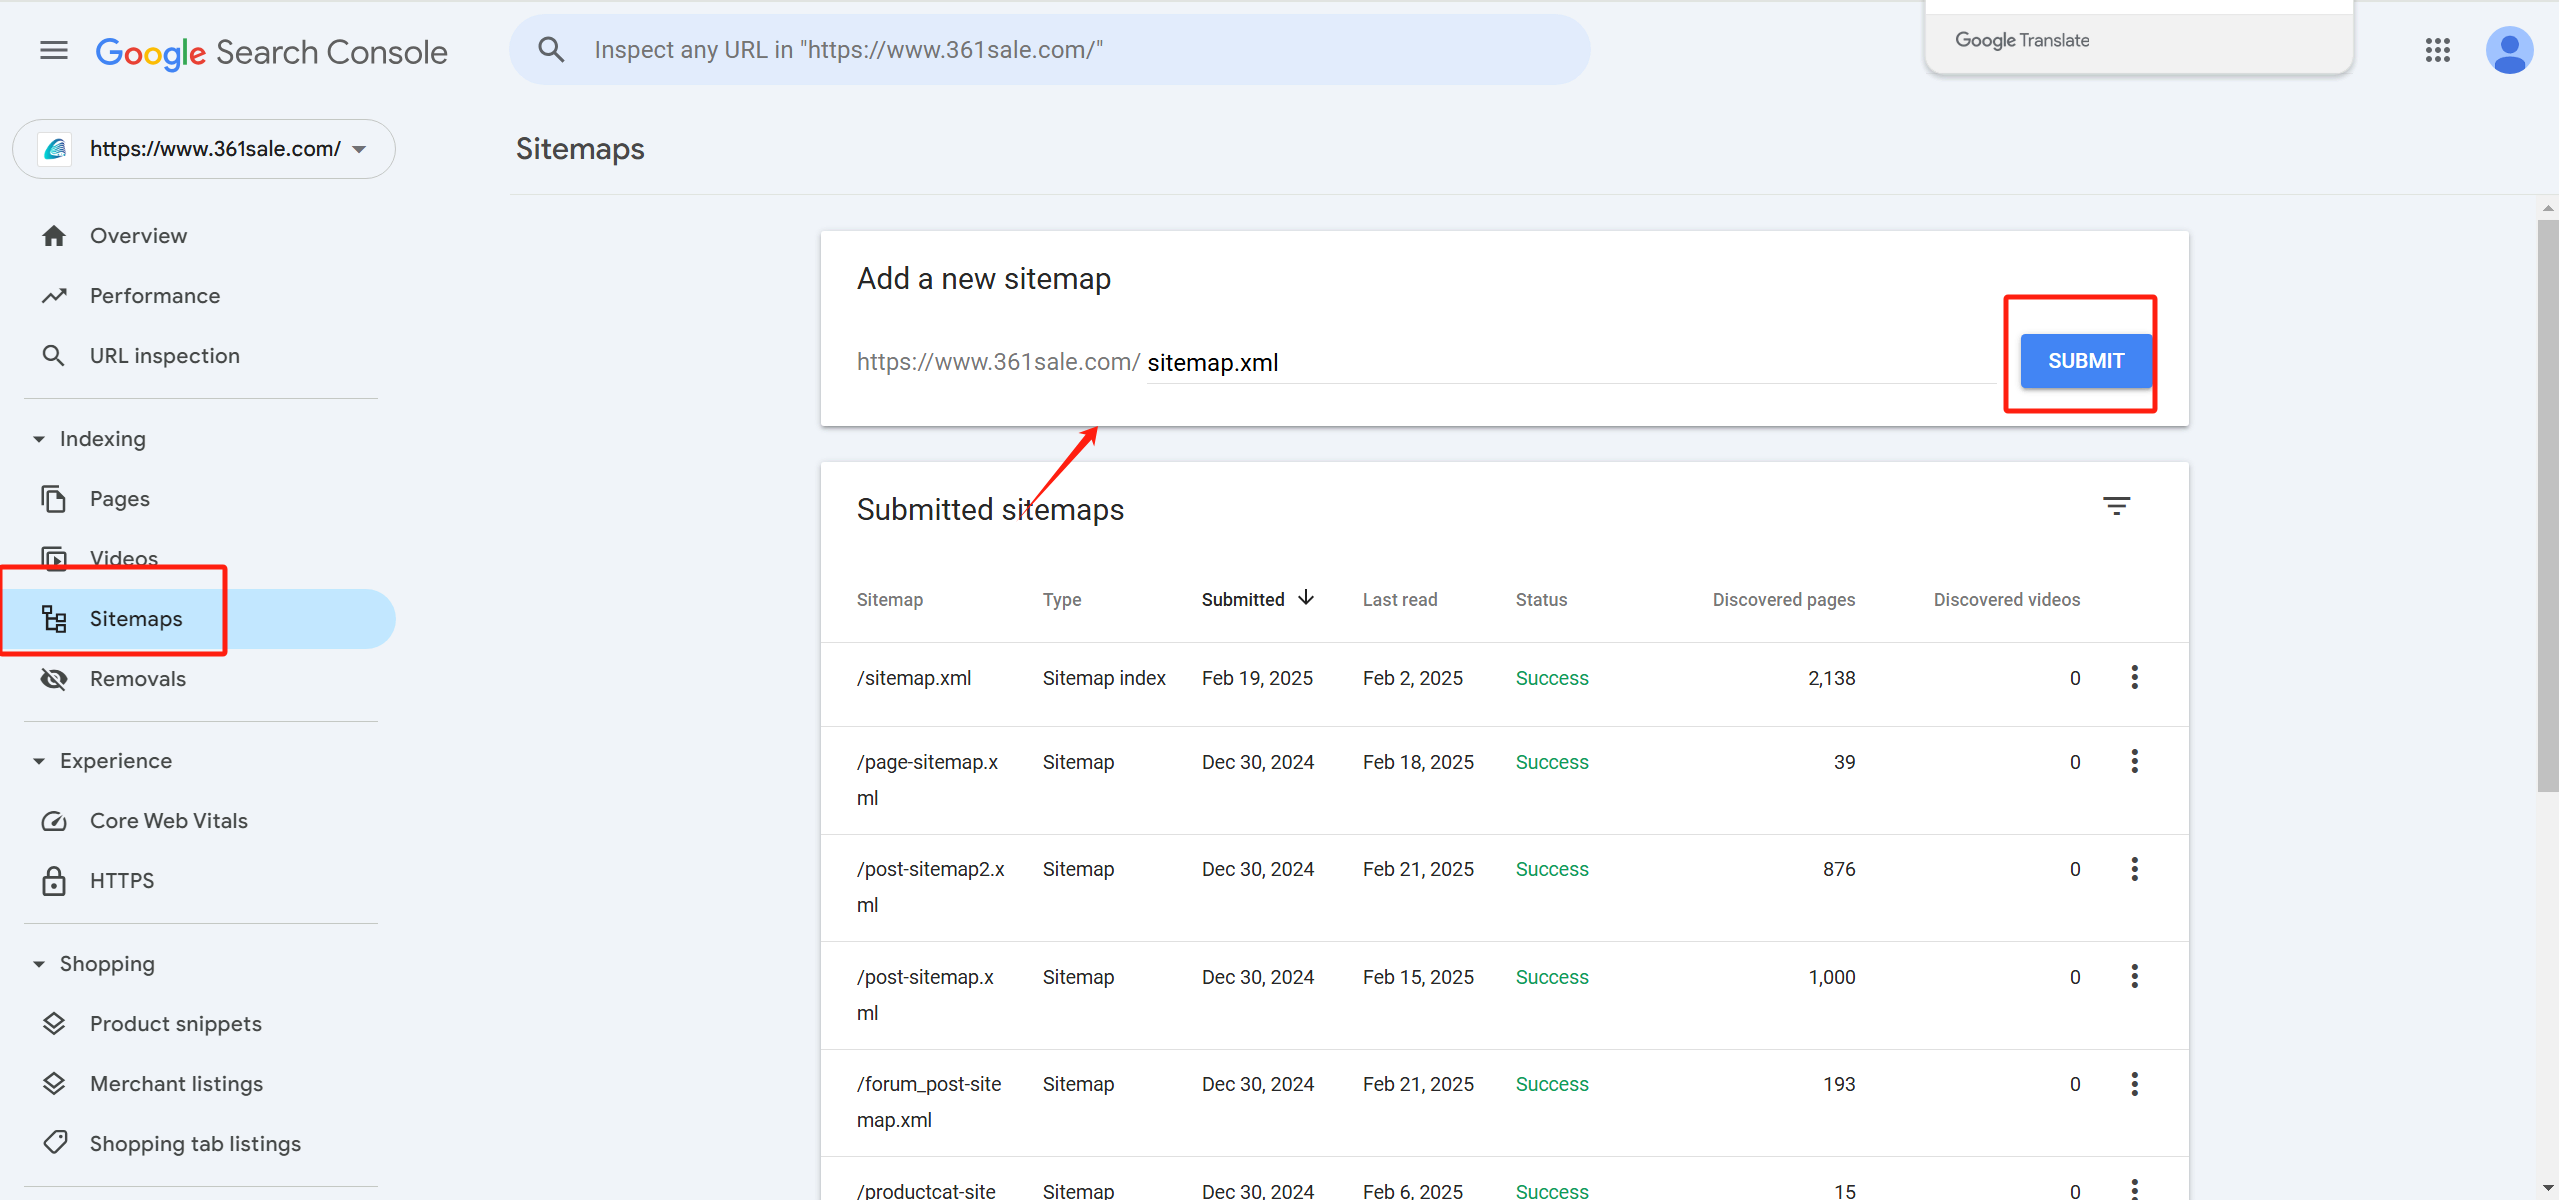Click the Removals eye icon

(x=54, y=678)
